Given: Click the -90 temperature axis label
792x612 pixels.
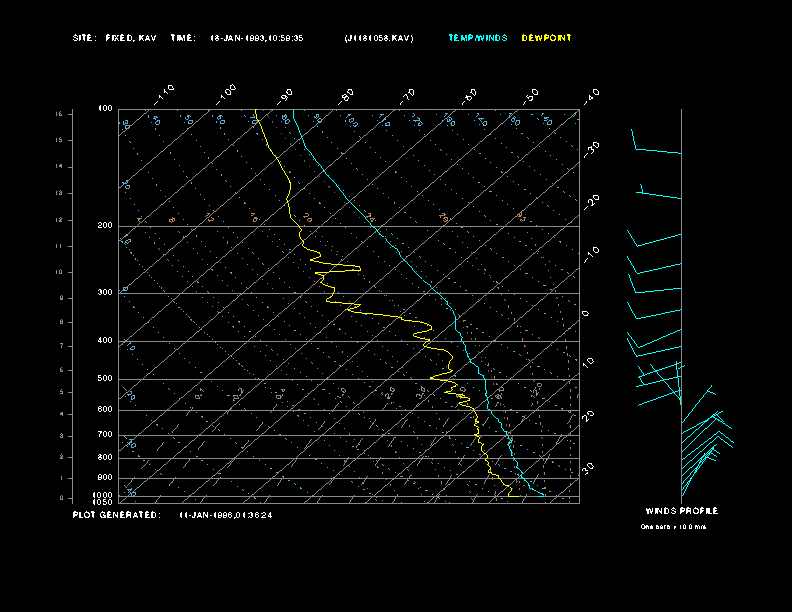Looking at the screenshot, I should point(285,96).
